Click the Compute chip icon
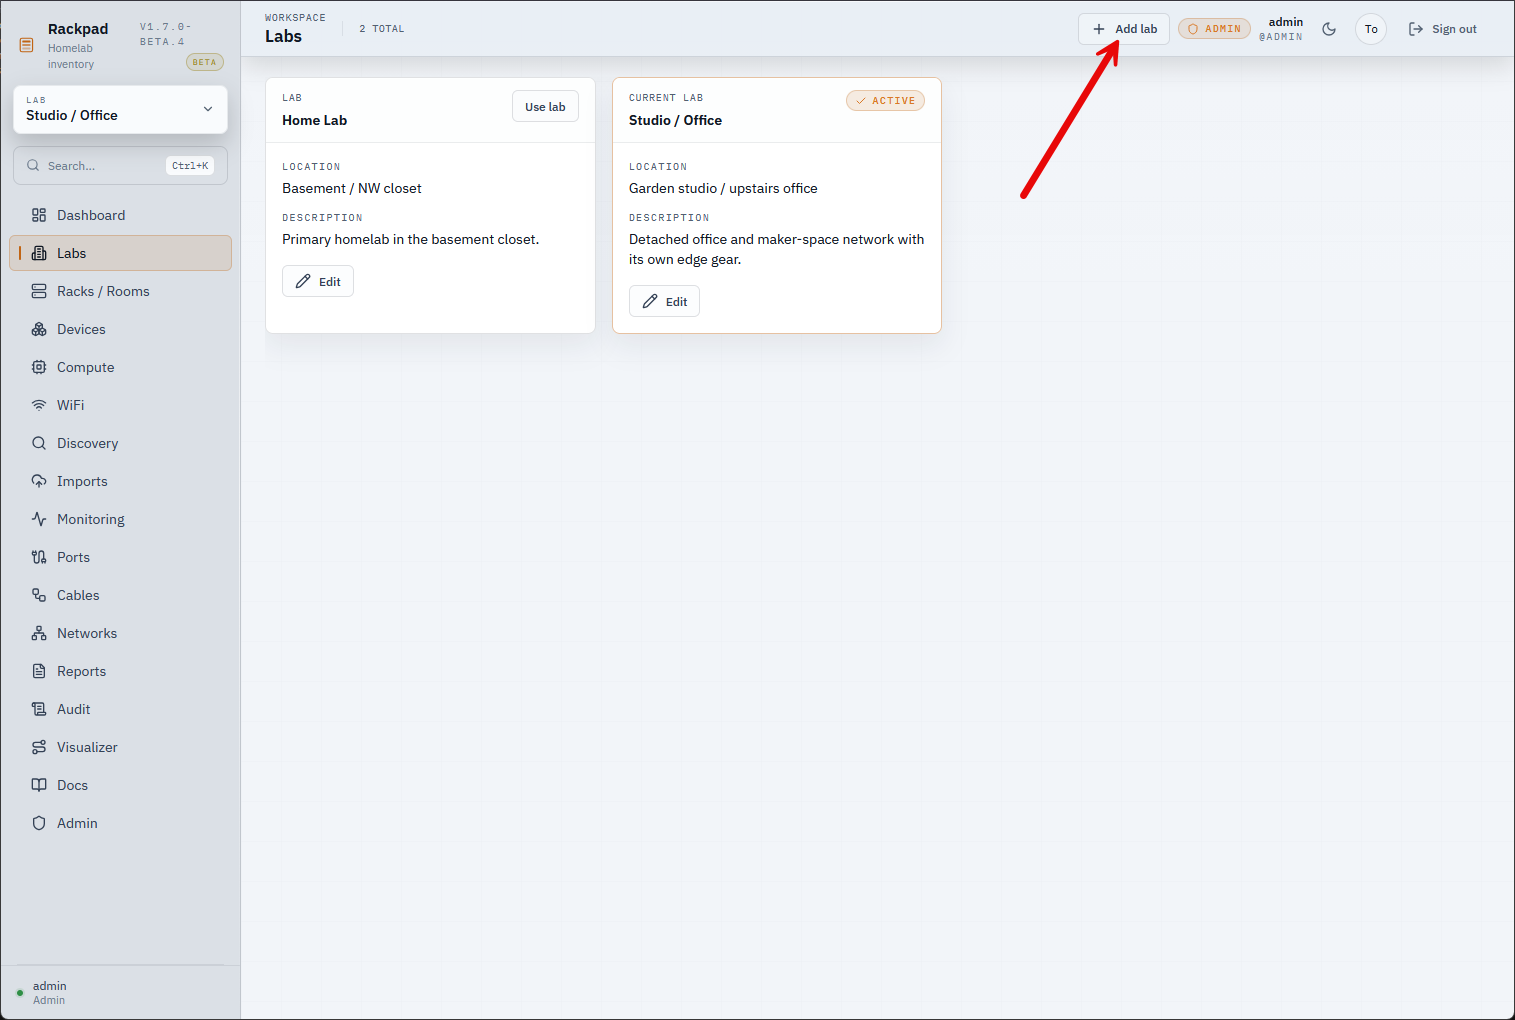The image size is (1515, 1020). 39,367
